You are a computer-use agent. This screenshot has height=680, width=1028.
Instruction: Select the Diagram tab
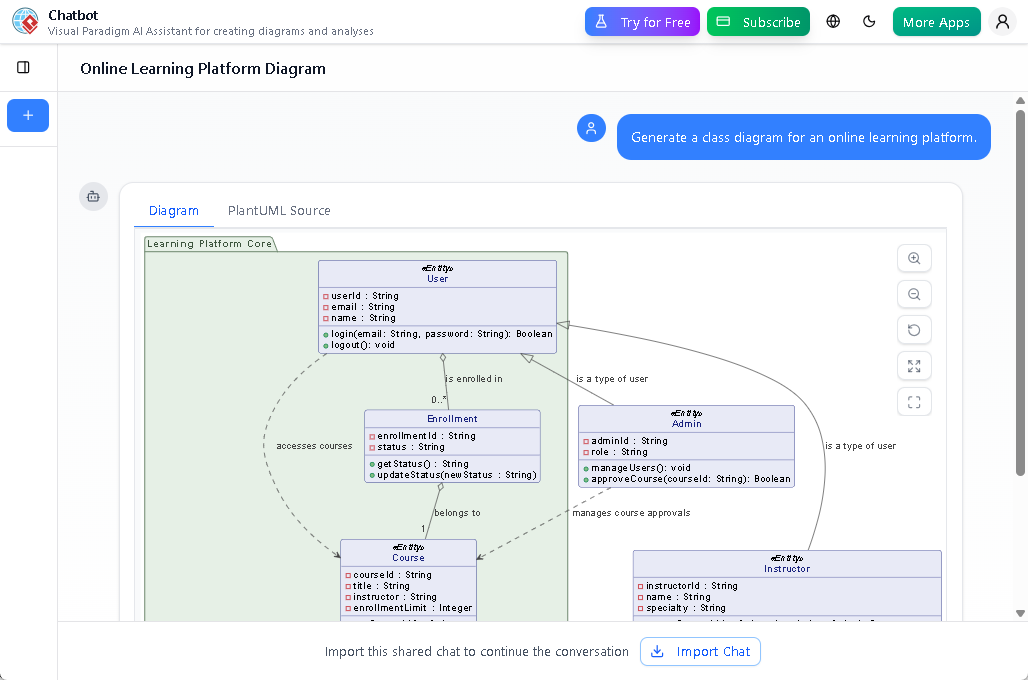(174, 211)
